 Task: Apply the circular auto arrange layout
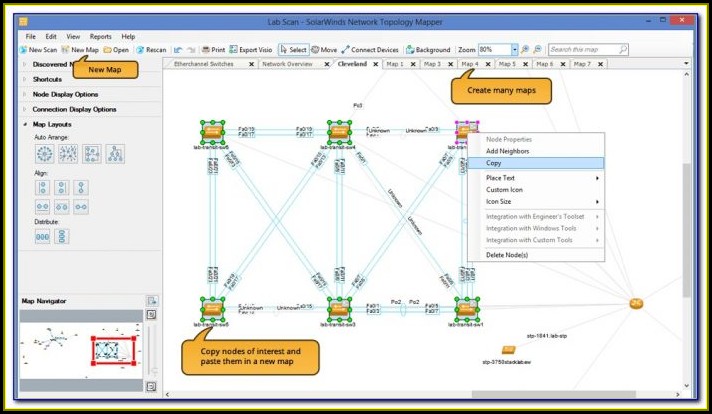point(44,153)
